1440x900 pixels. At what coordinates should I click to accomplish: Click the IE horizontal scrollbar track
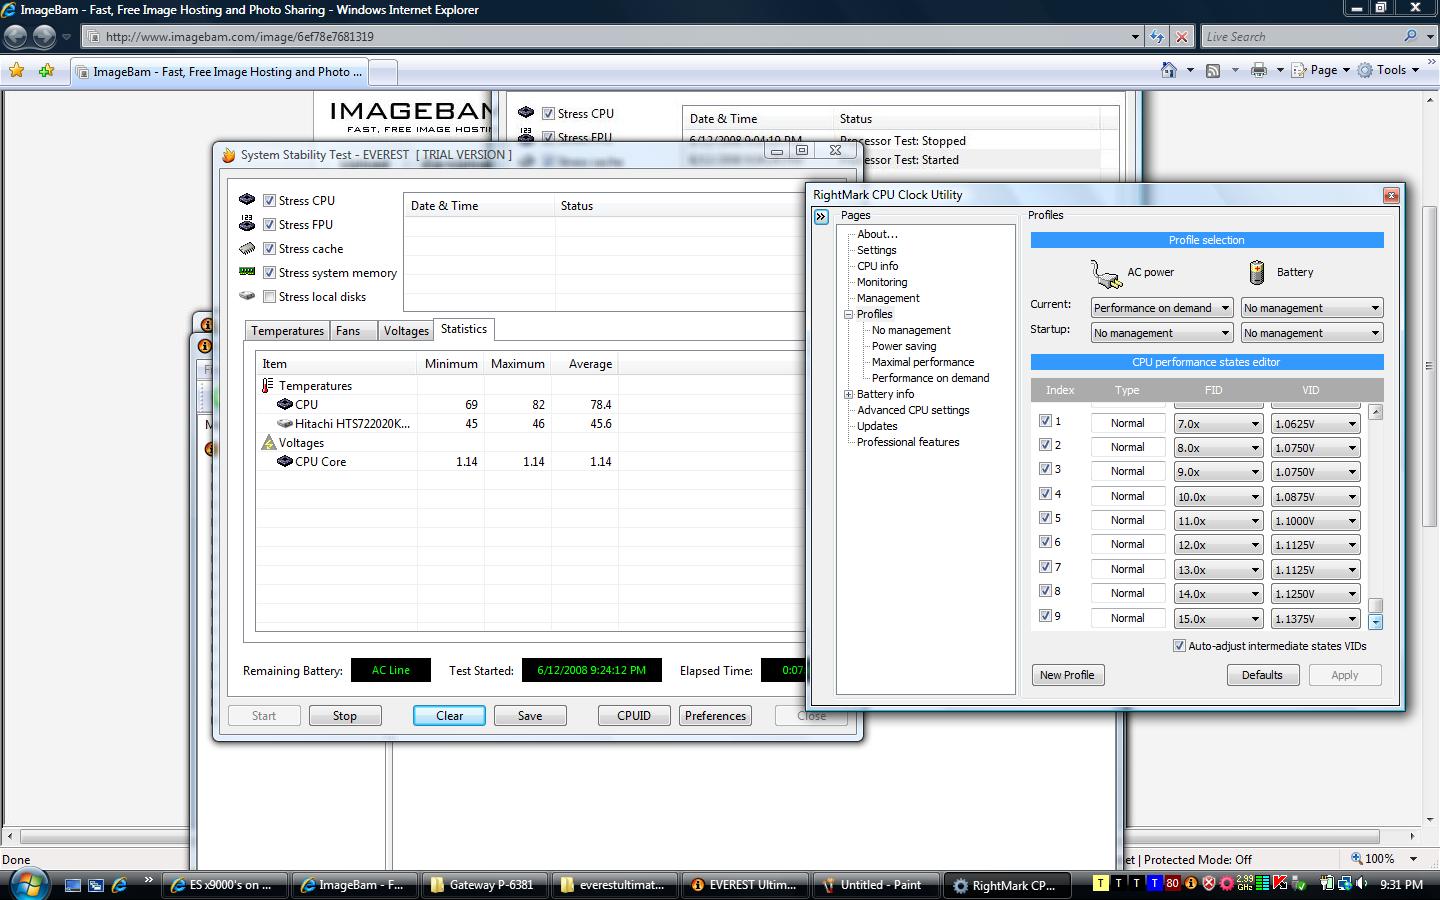click(x=711, y=836)
